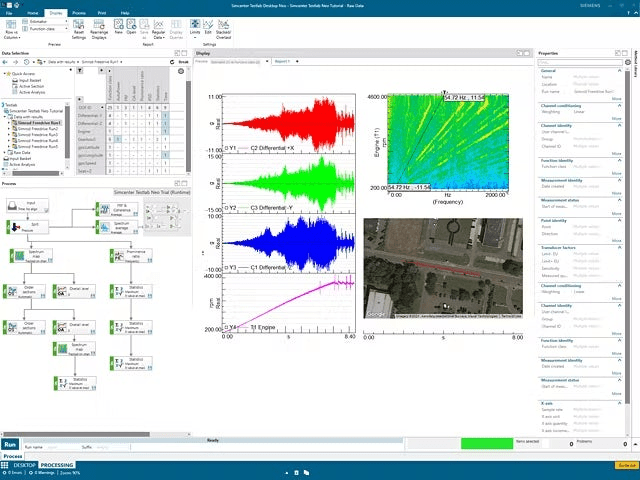Switch to the Report 1 tab
This screenshot has height=480, width=640.
(x=280, y=62)
